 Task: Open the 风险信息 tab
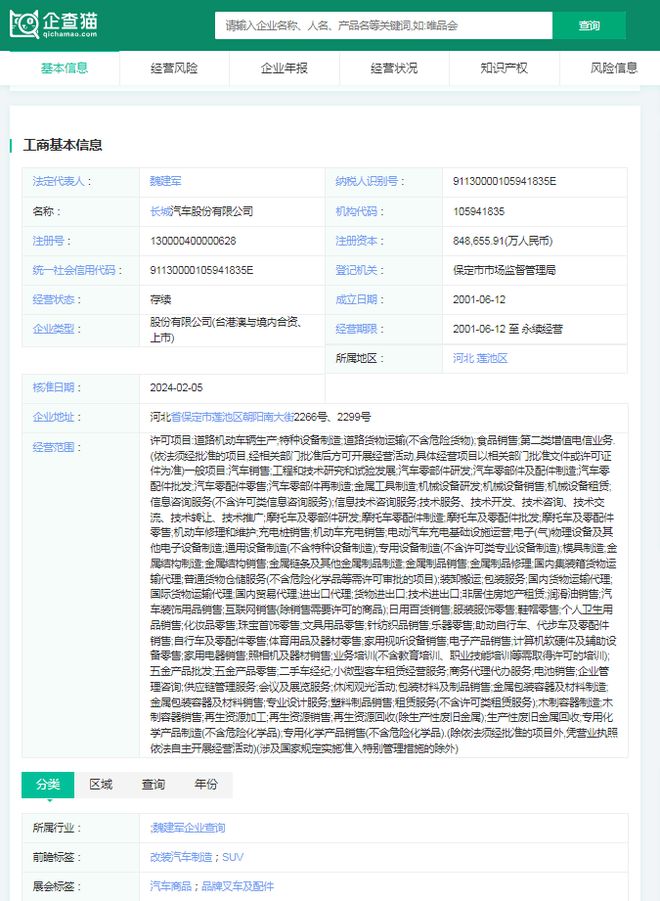tap(614, 68)
